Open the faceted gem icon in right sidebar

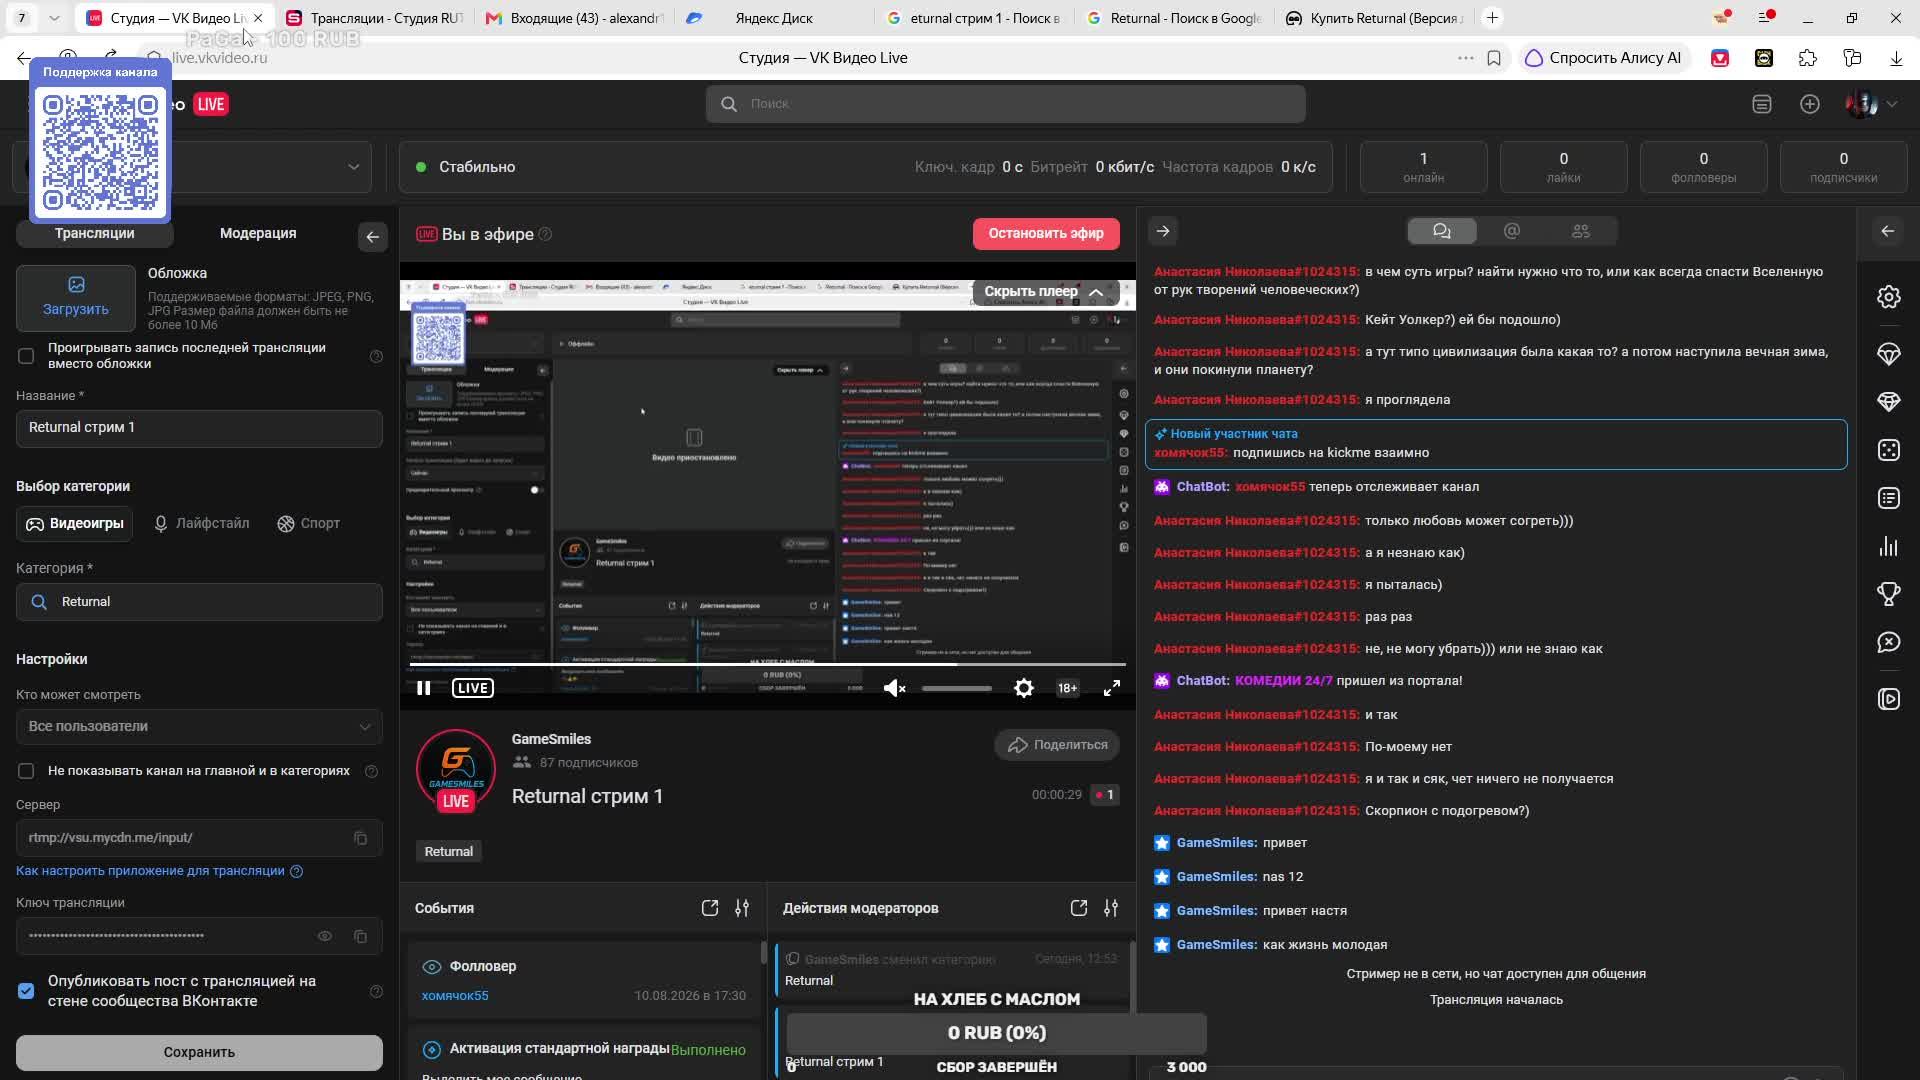pyautogui.click(x=1889, y=402)
